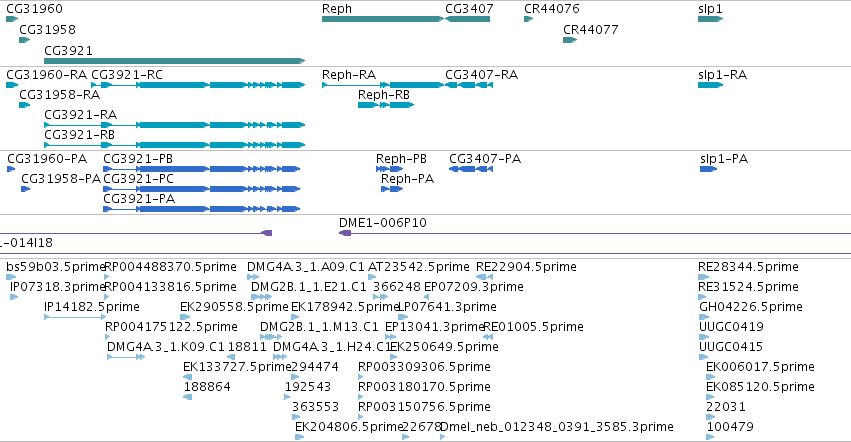Click the DMG2B.1_1.M13.C1 EST glyph
The width and height of the screenshot is (851, 442).
(x=271, y=337)
